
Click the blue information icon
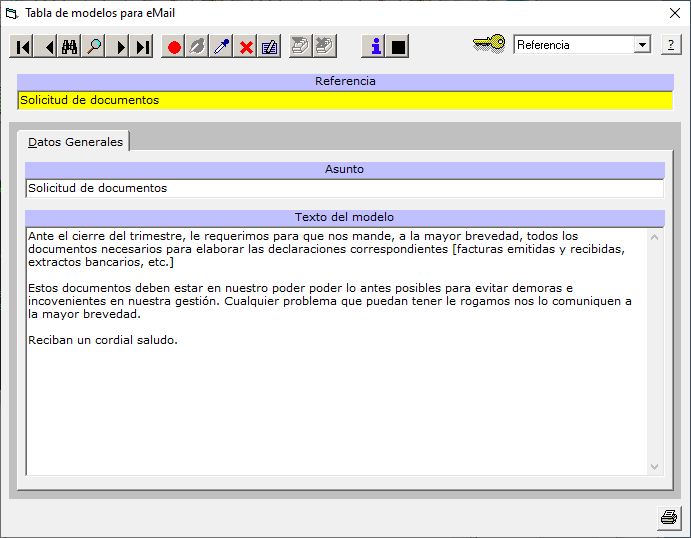click(374, 47)
